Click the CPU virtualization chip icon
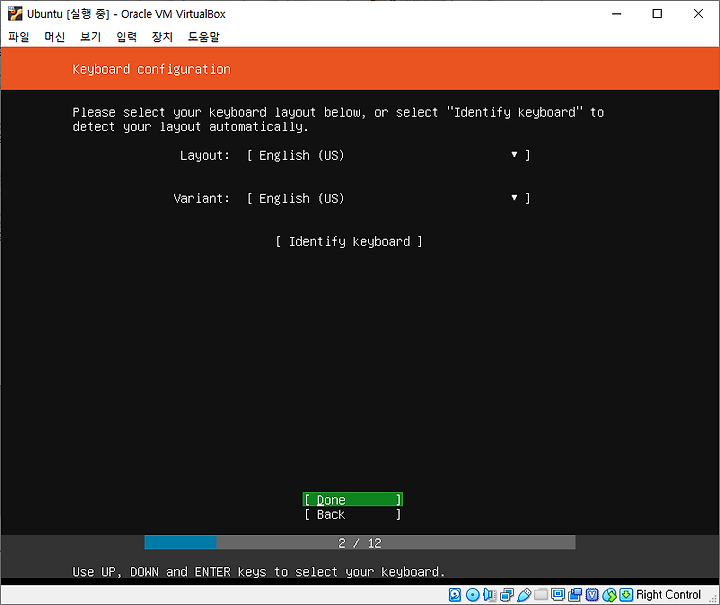Screen dimensions: 720x605 click(592, 595)
